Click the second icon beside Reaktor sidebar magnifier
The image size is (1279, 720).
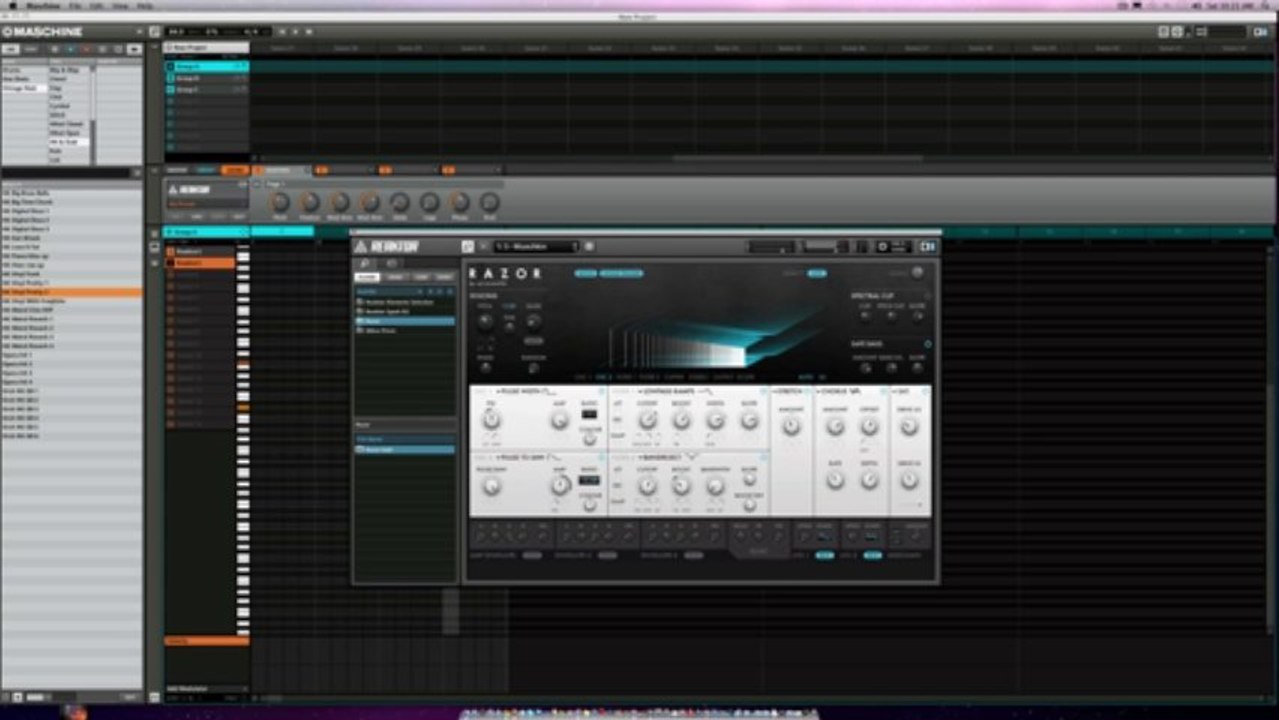[391, 263]
